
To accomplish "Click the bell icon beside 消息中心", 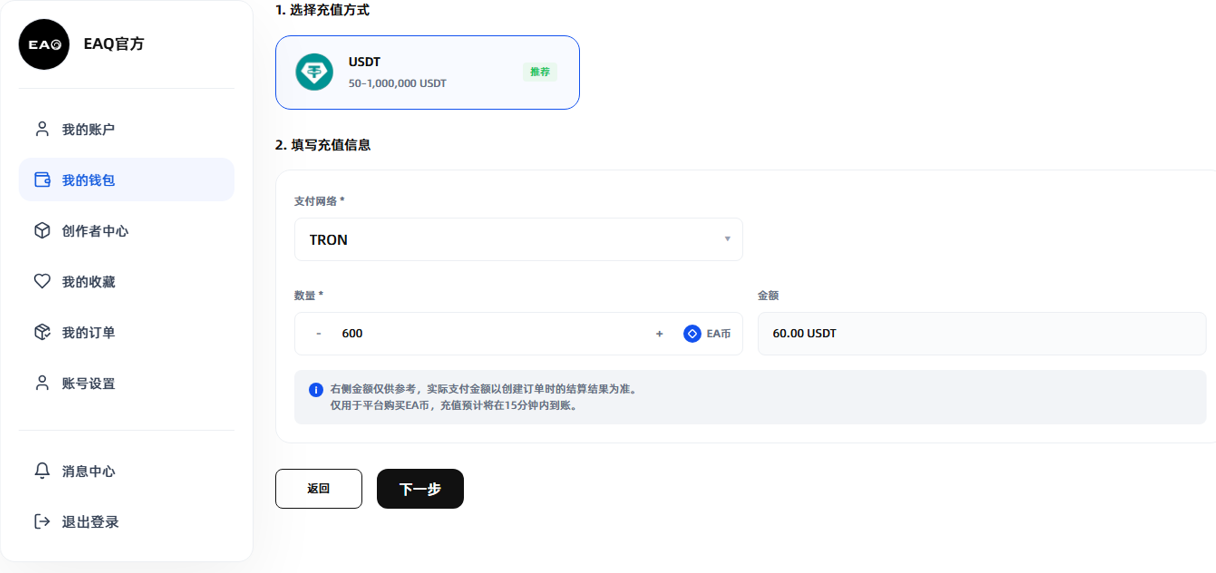I will tap(42, 471).
